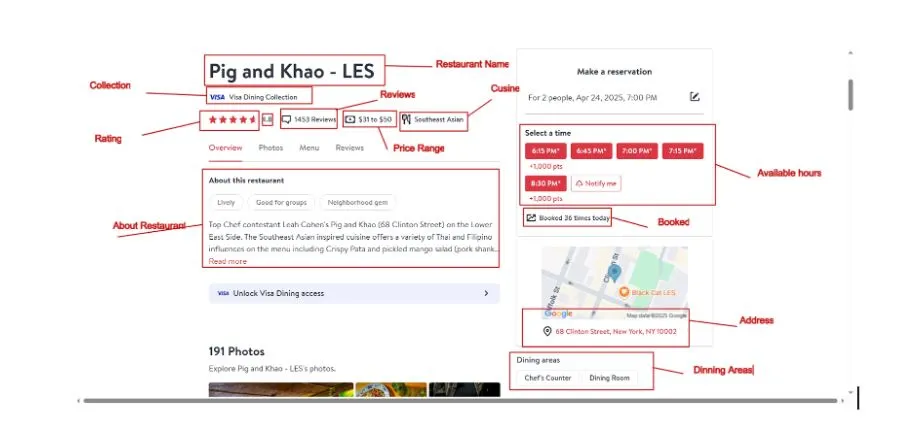
Task: Click the star rating icons
Action: coord(233,119)
